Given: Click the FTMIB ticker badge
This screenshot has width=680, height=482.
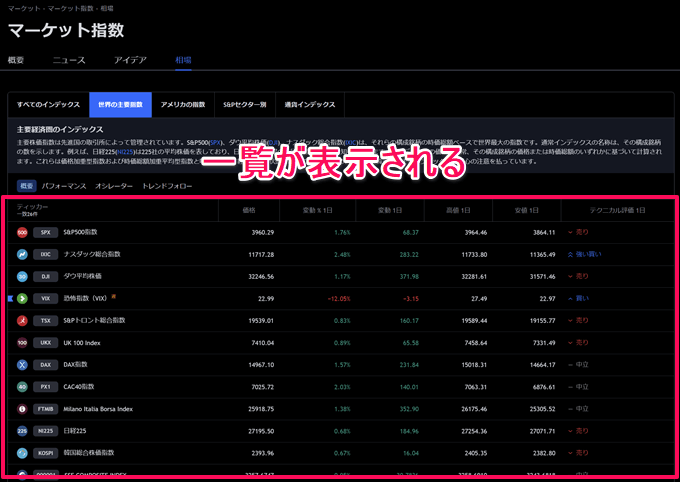Looking at the screenshot, I should tap(46, 409).
